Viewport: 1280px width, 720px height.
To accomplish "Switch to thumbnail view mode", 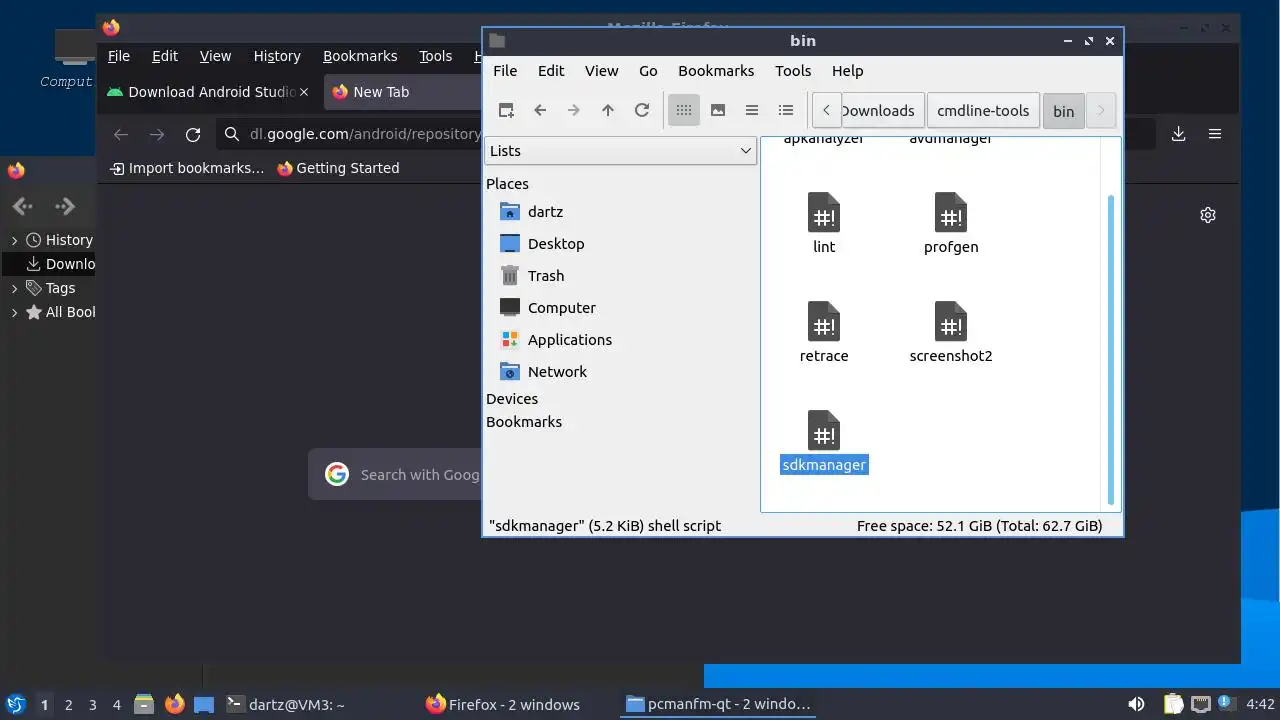I will [718, 110].
